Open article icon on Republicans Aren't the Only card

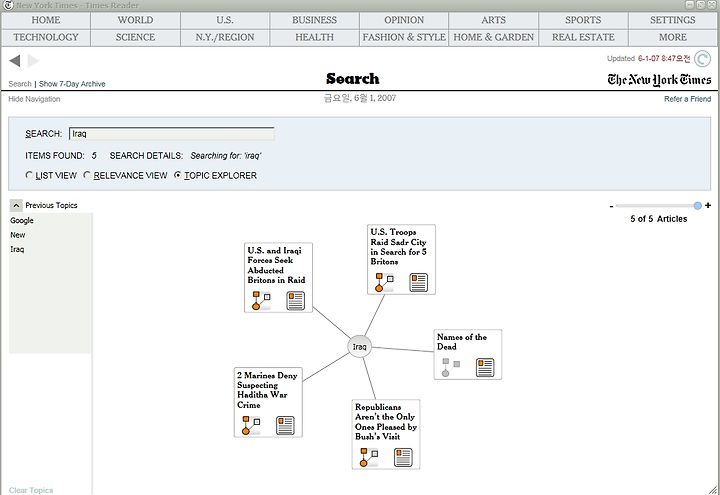(x=403, y=458)
